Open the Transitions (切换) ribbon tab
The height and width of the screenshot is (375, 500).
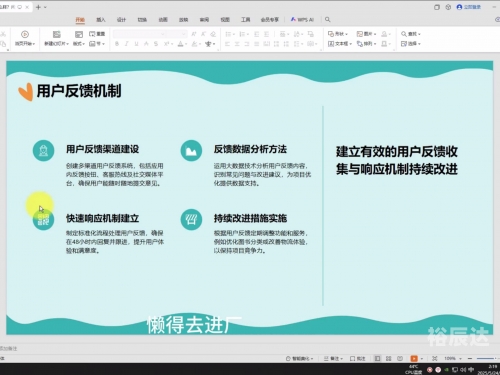coord(142,20)
